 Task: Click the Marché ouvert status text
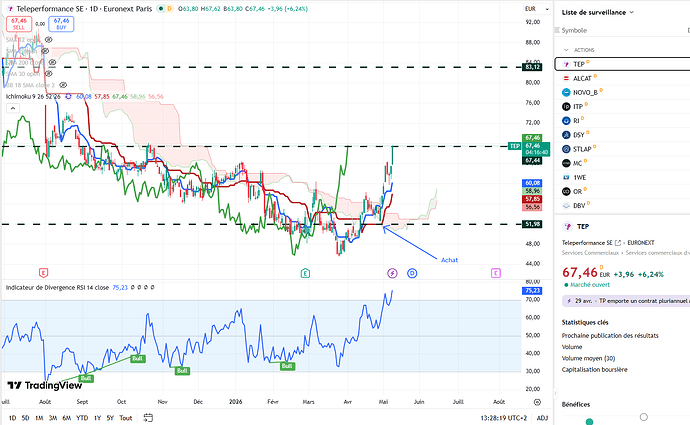click(590, 285)
